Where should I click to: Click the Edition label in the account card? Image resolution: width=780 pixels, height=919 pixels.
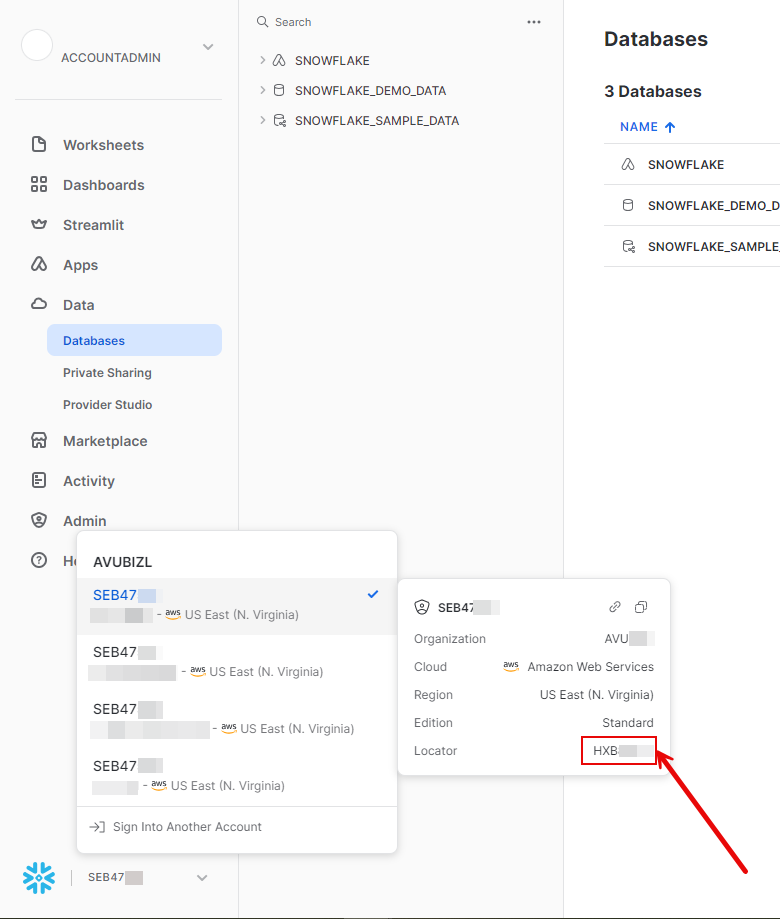point(433,722)
